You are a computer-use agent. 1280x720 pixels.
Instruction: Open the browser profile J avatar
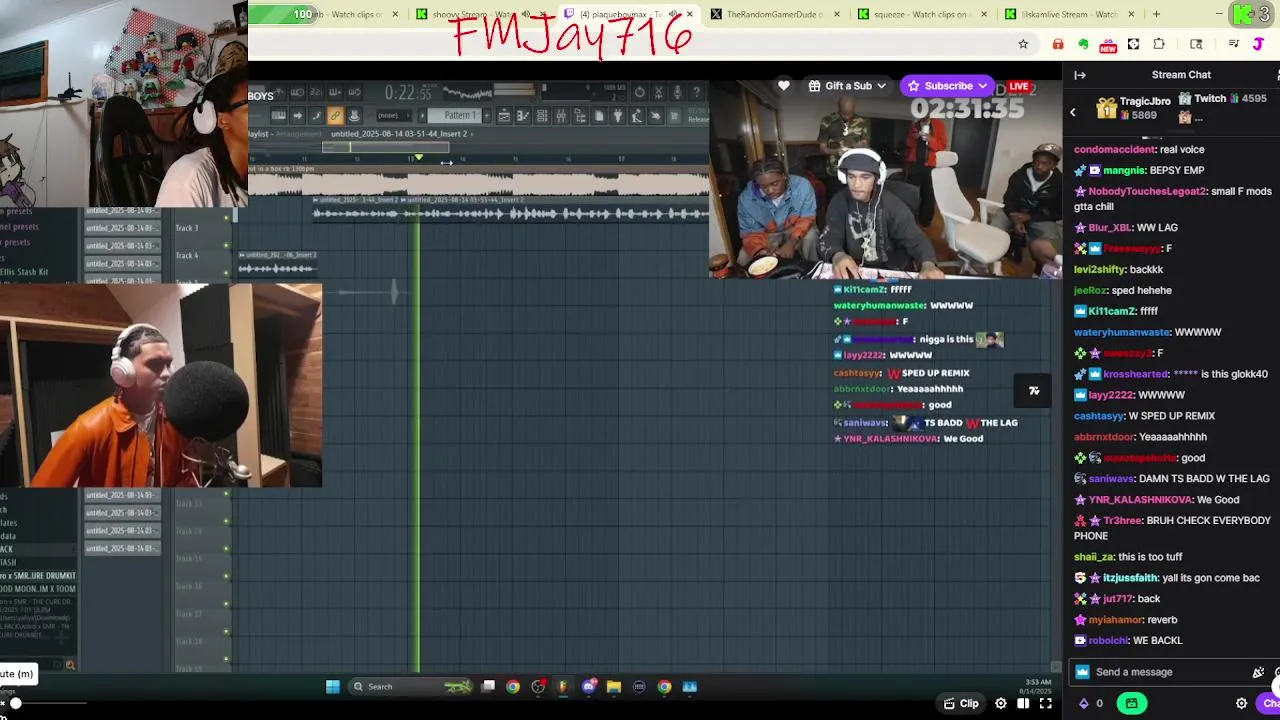[x=1258, y=44]
